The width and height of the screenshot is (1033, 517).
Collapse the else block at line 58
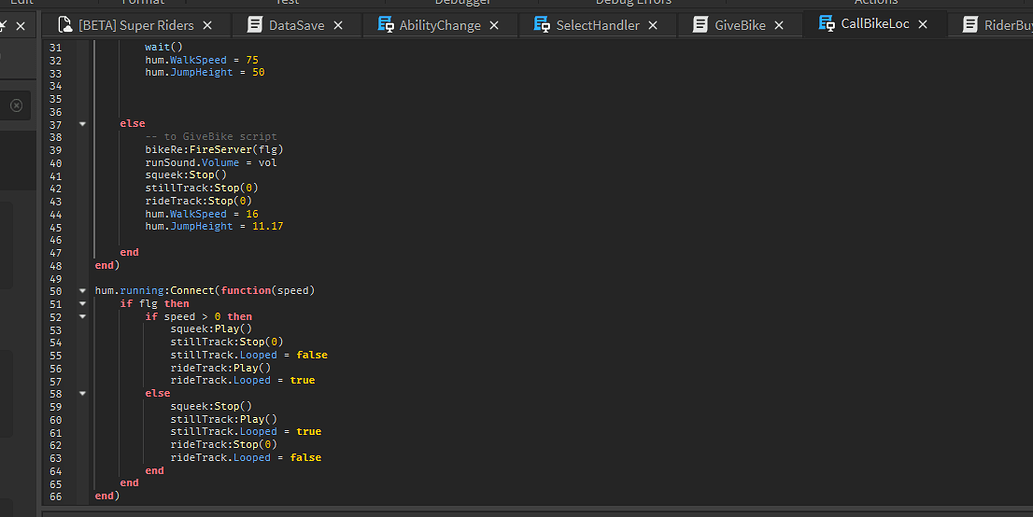click(x=82, y=393)
